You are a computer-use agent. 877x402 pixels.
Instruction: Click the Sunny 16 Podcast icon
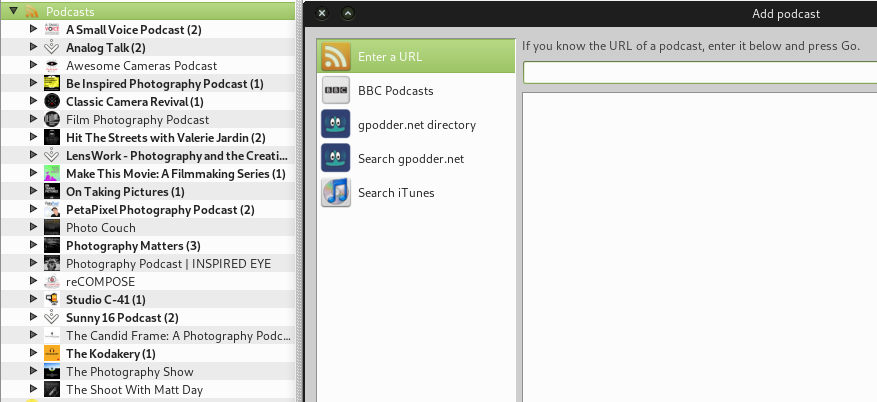[51, 318]
